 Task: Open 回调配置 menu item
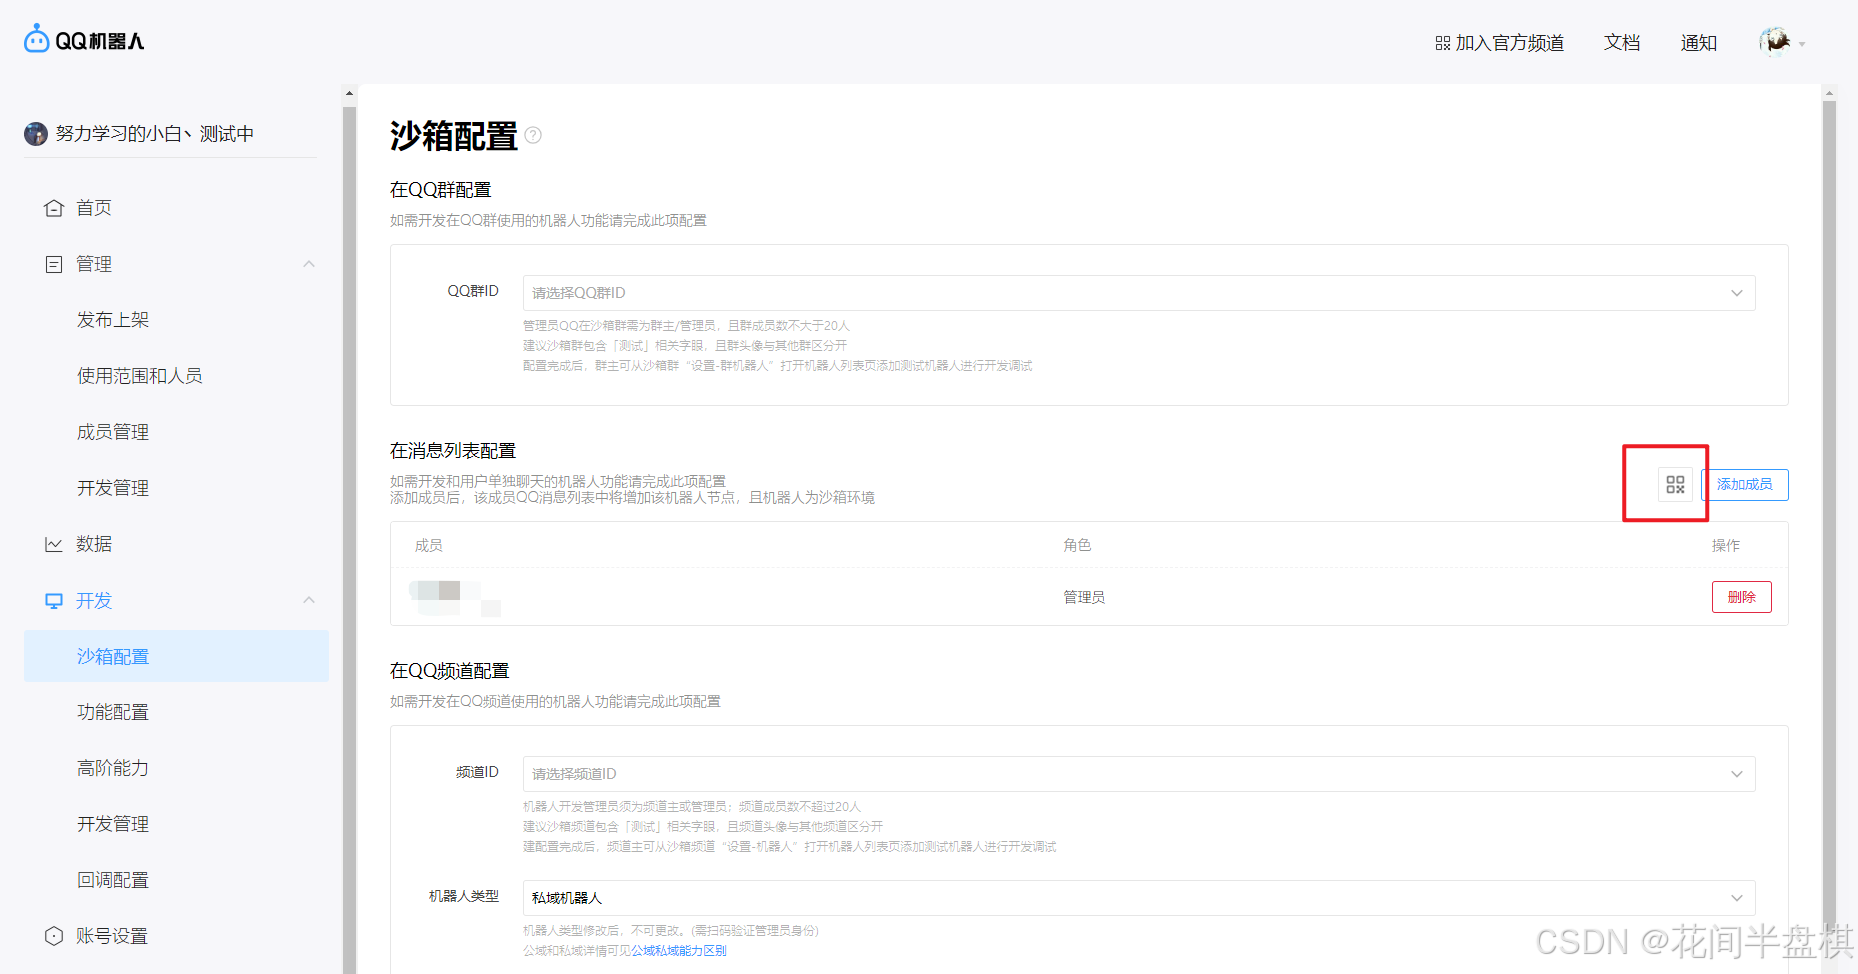pyautogui.click(x=113, y=880)
